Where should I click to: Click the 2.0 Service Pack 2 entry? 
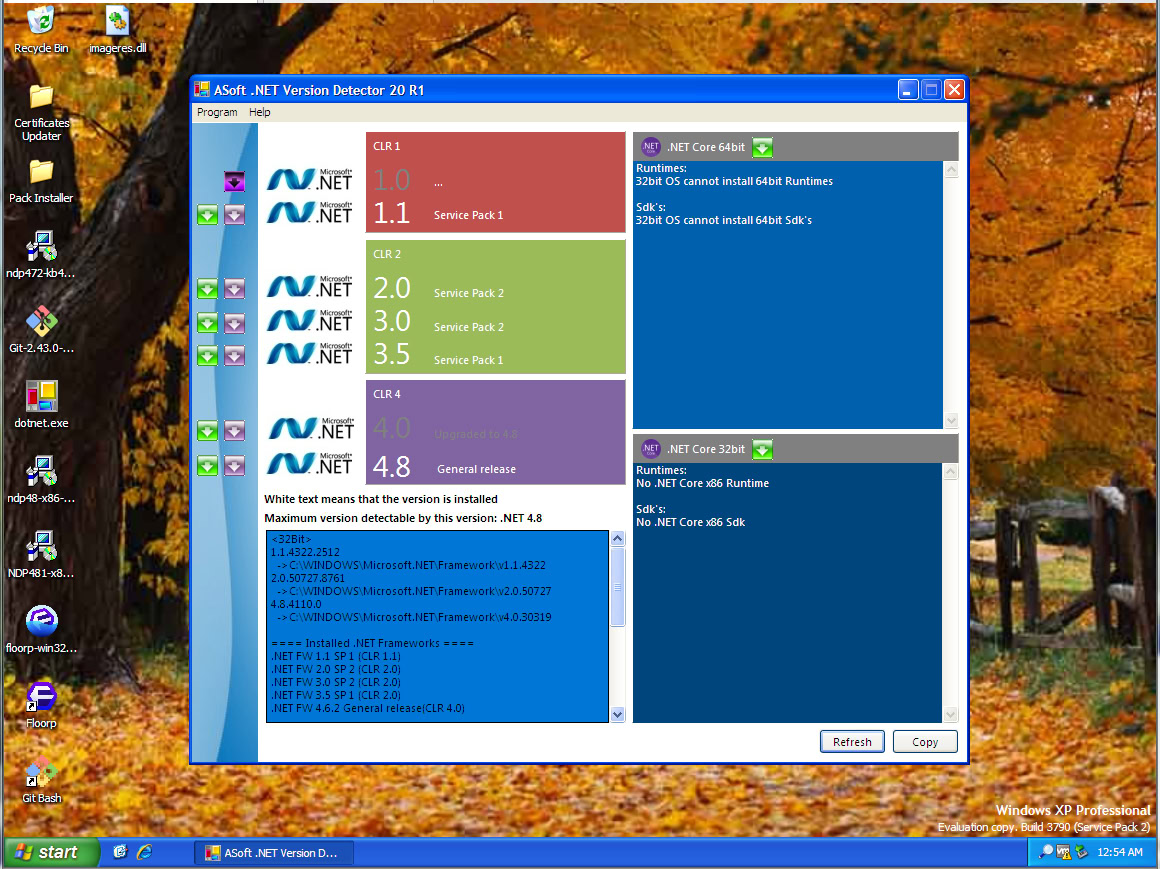[x=438, y=288]
